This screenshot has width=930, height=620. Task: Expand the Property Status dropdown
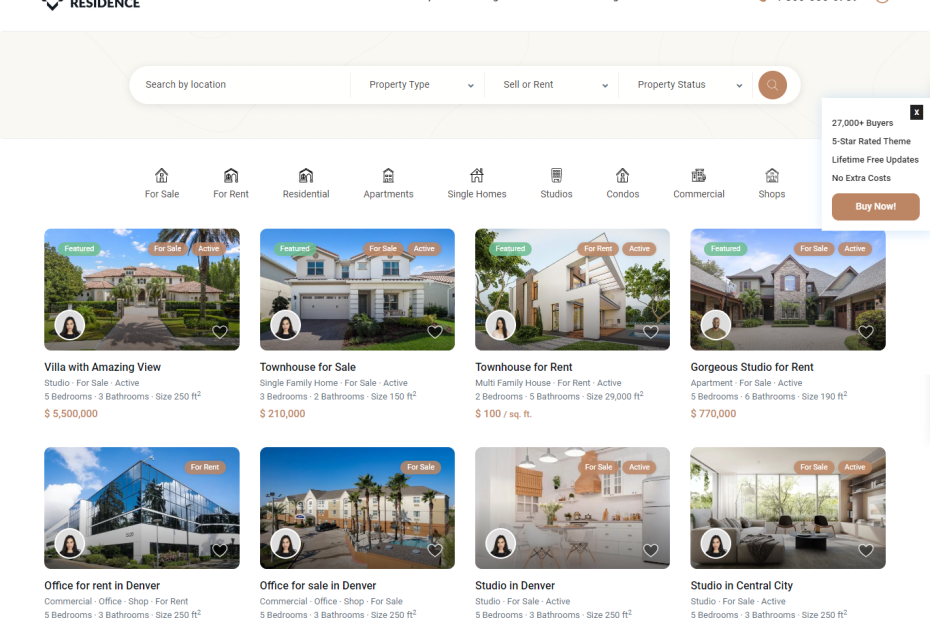(x=689, y=85)
